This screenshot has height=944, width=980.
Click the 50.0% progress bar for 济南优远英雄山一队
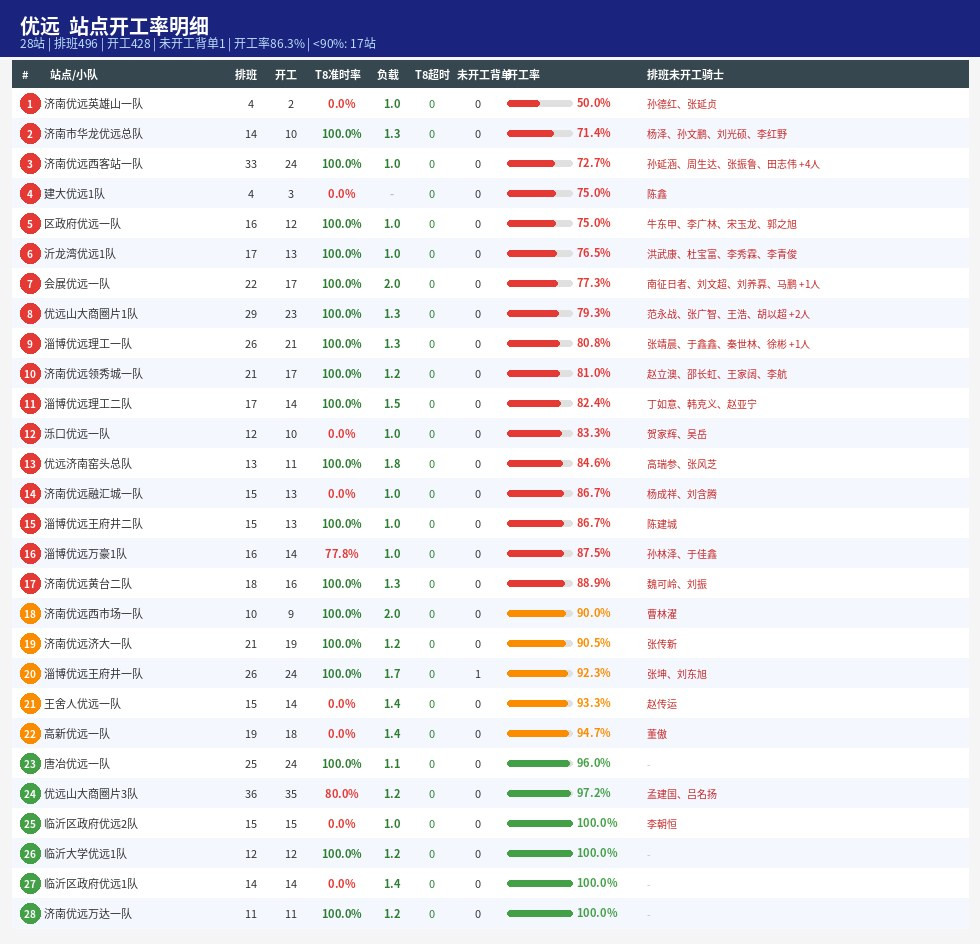(x=539, y=104)
